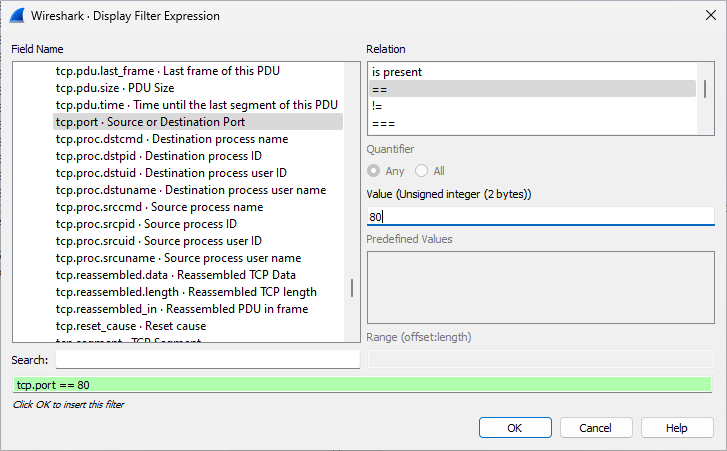Select the === relation

click(x=533, y=123)
